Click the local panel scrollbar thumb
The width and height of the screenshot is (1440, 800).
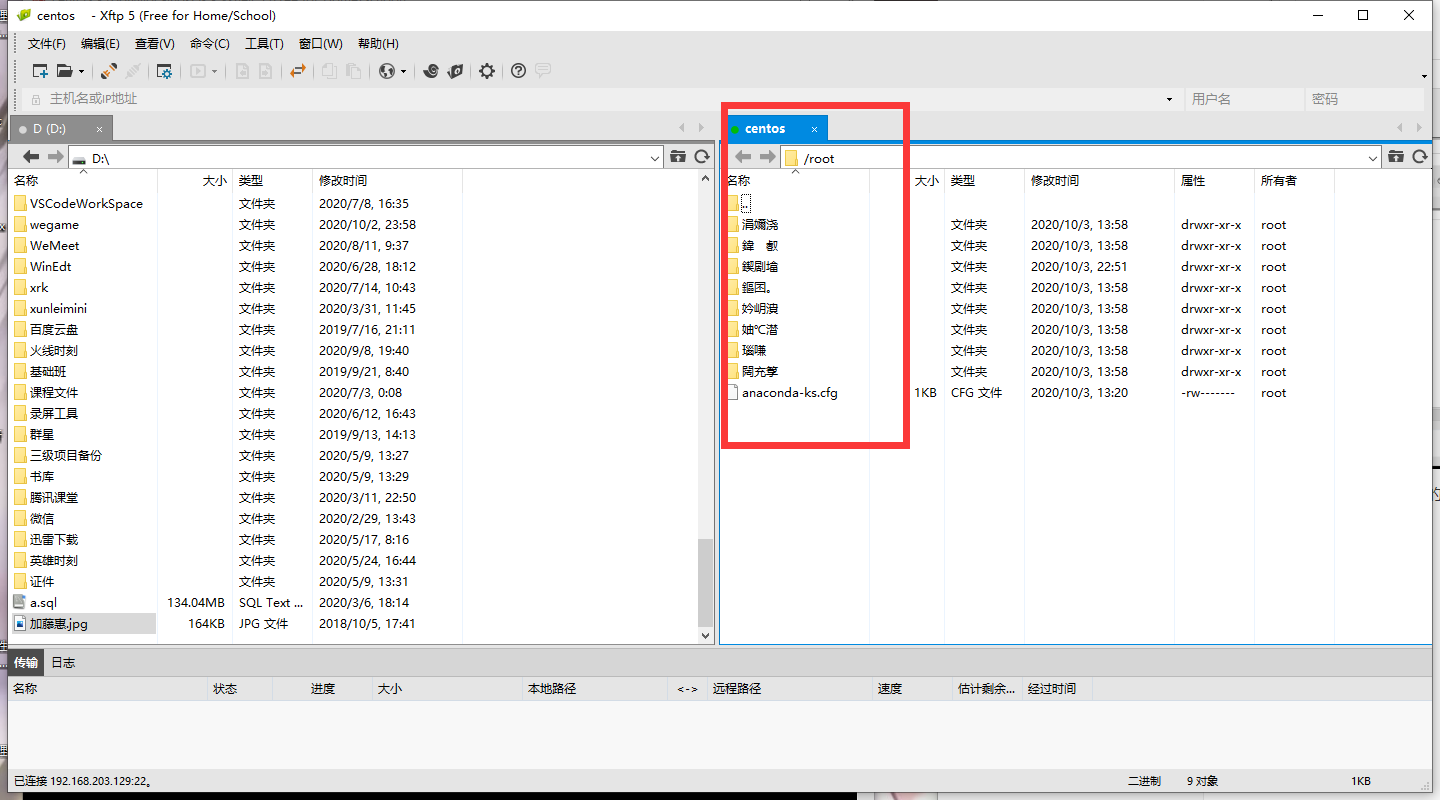point(706,582)
